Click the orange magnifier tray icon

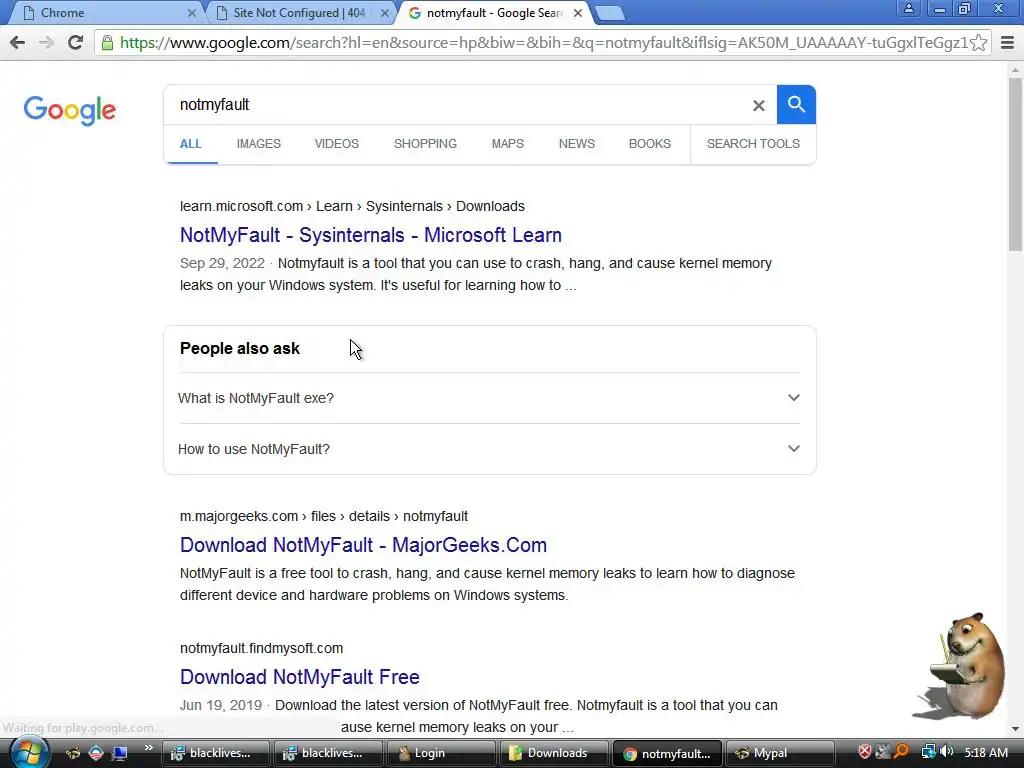click(x=902, y=752)
